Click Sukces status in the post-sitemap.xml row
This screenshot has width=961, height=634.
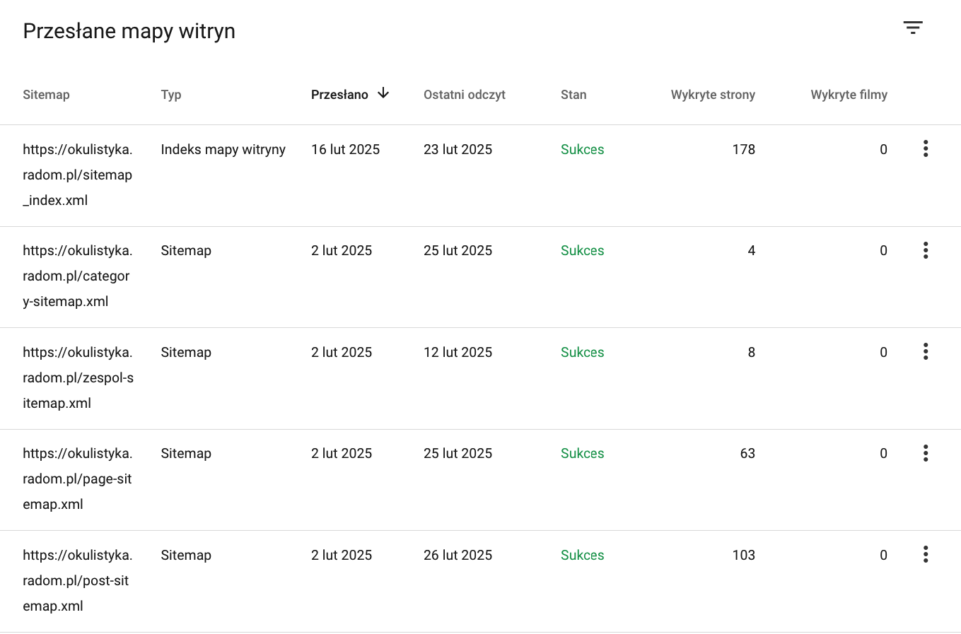pos(582,555)
